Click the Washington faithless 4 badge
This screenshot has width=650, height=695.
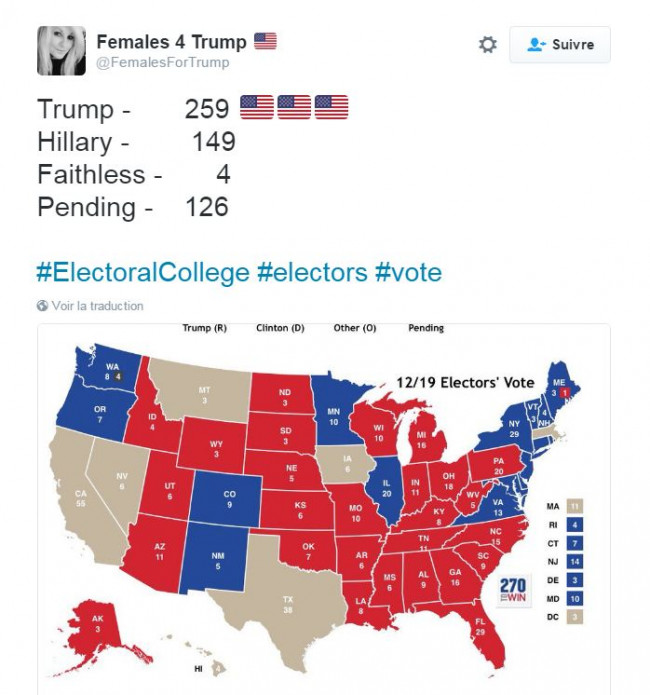118,377
